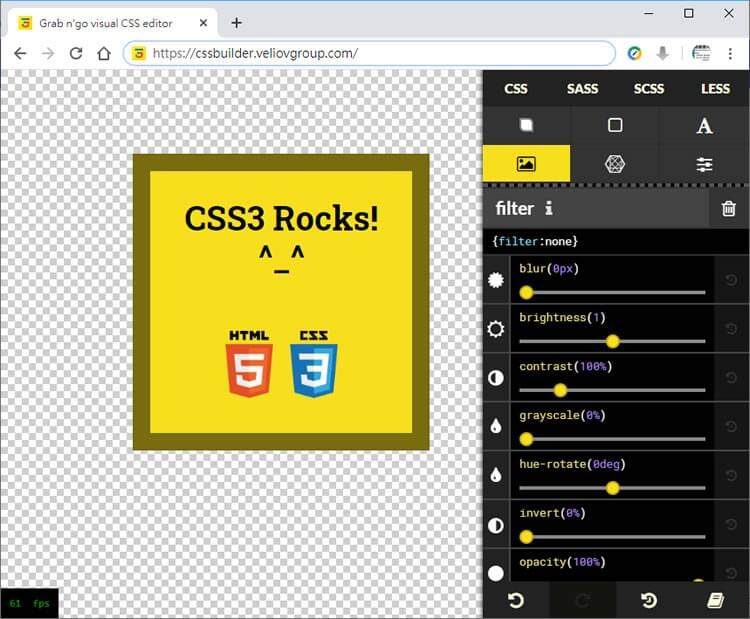
Task: Close the Grab n'go visual CSS editor tab
Action: (203, 23)
